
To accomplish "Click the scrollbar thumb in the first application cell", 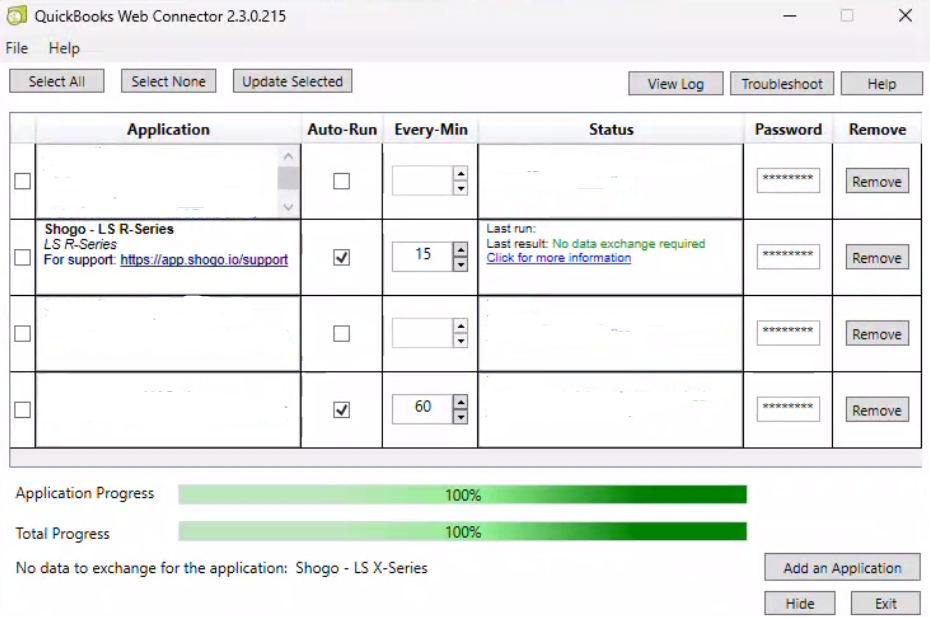I will coord(288,178).
